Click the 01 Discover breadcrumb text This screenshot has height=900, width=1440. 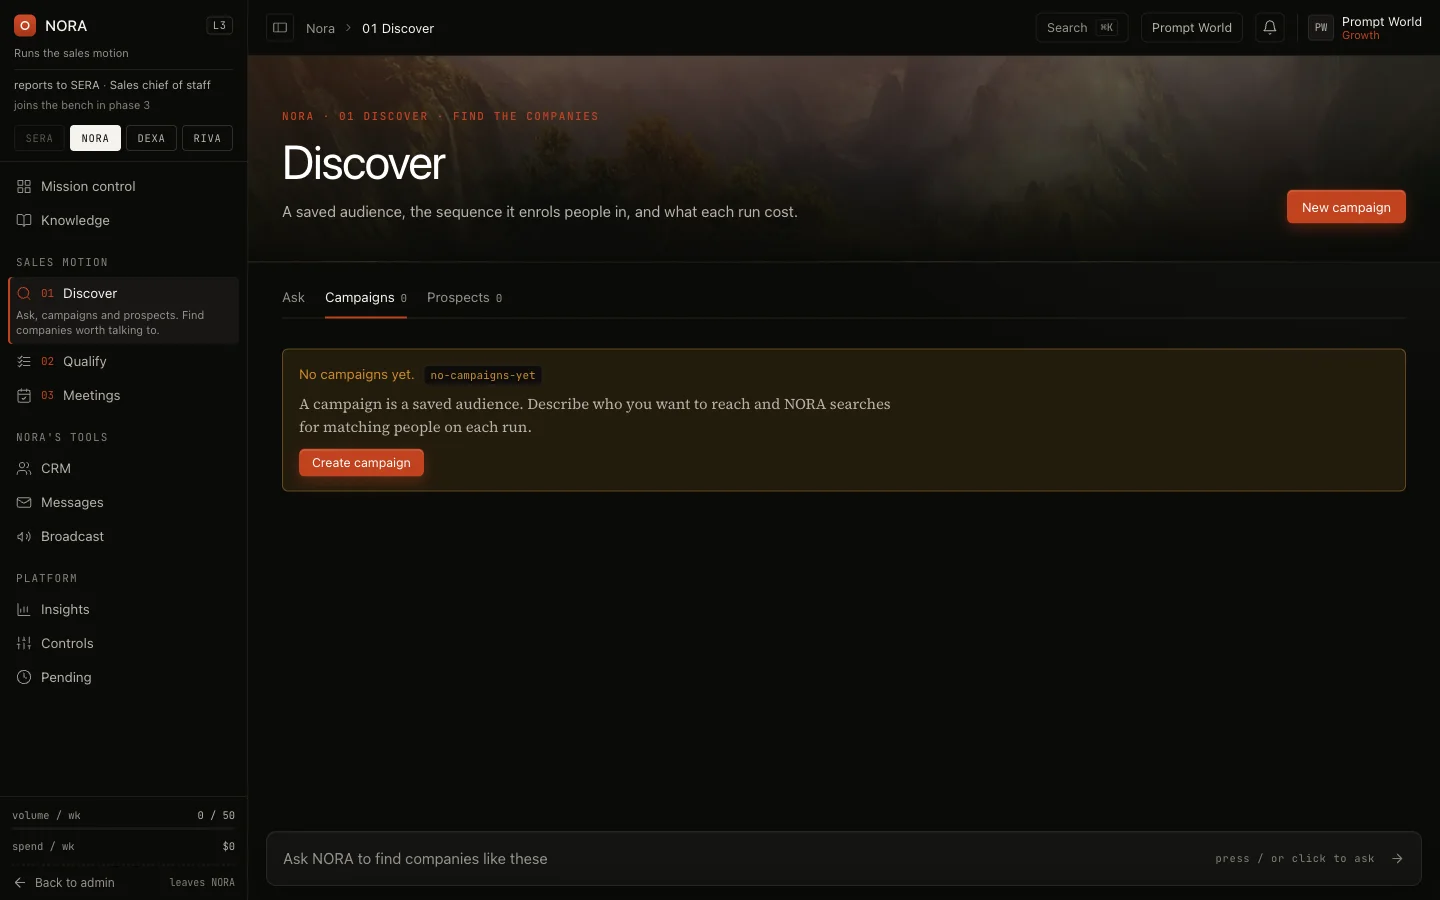tap(398, 28)
